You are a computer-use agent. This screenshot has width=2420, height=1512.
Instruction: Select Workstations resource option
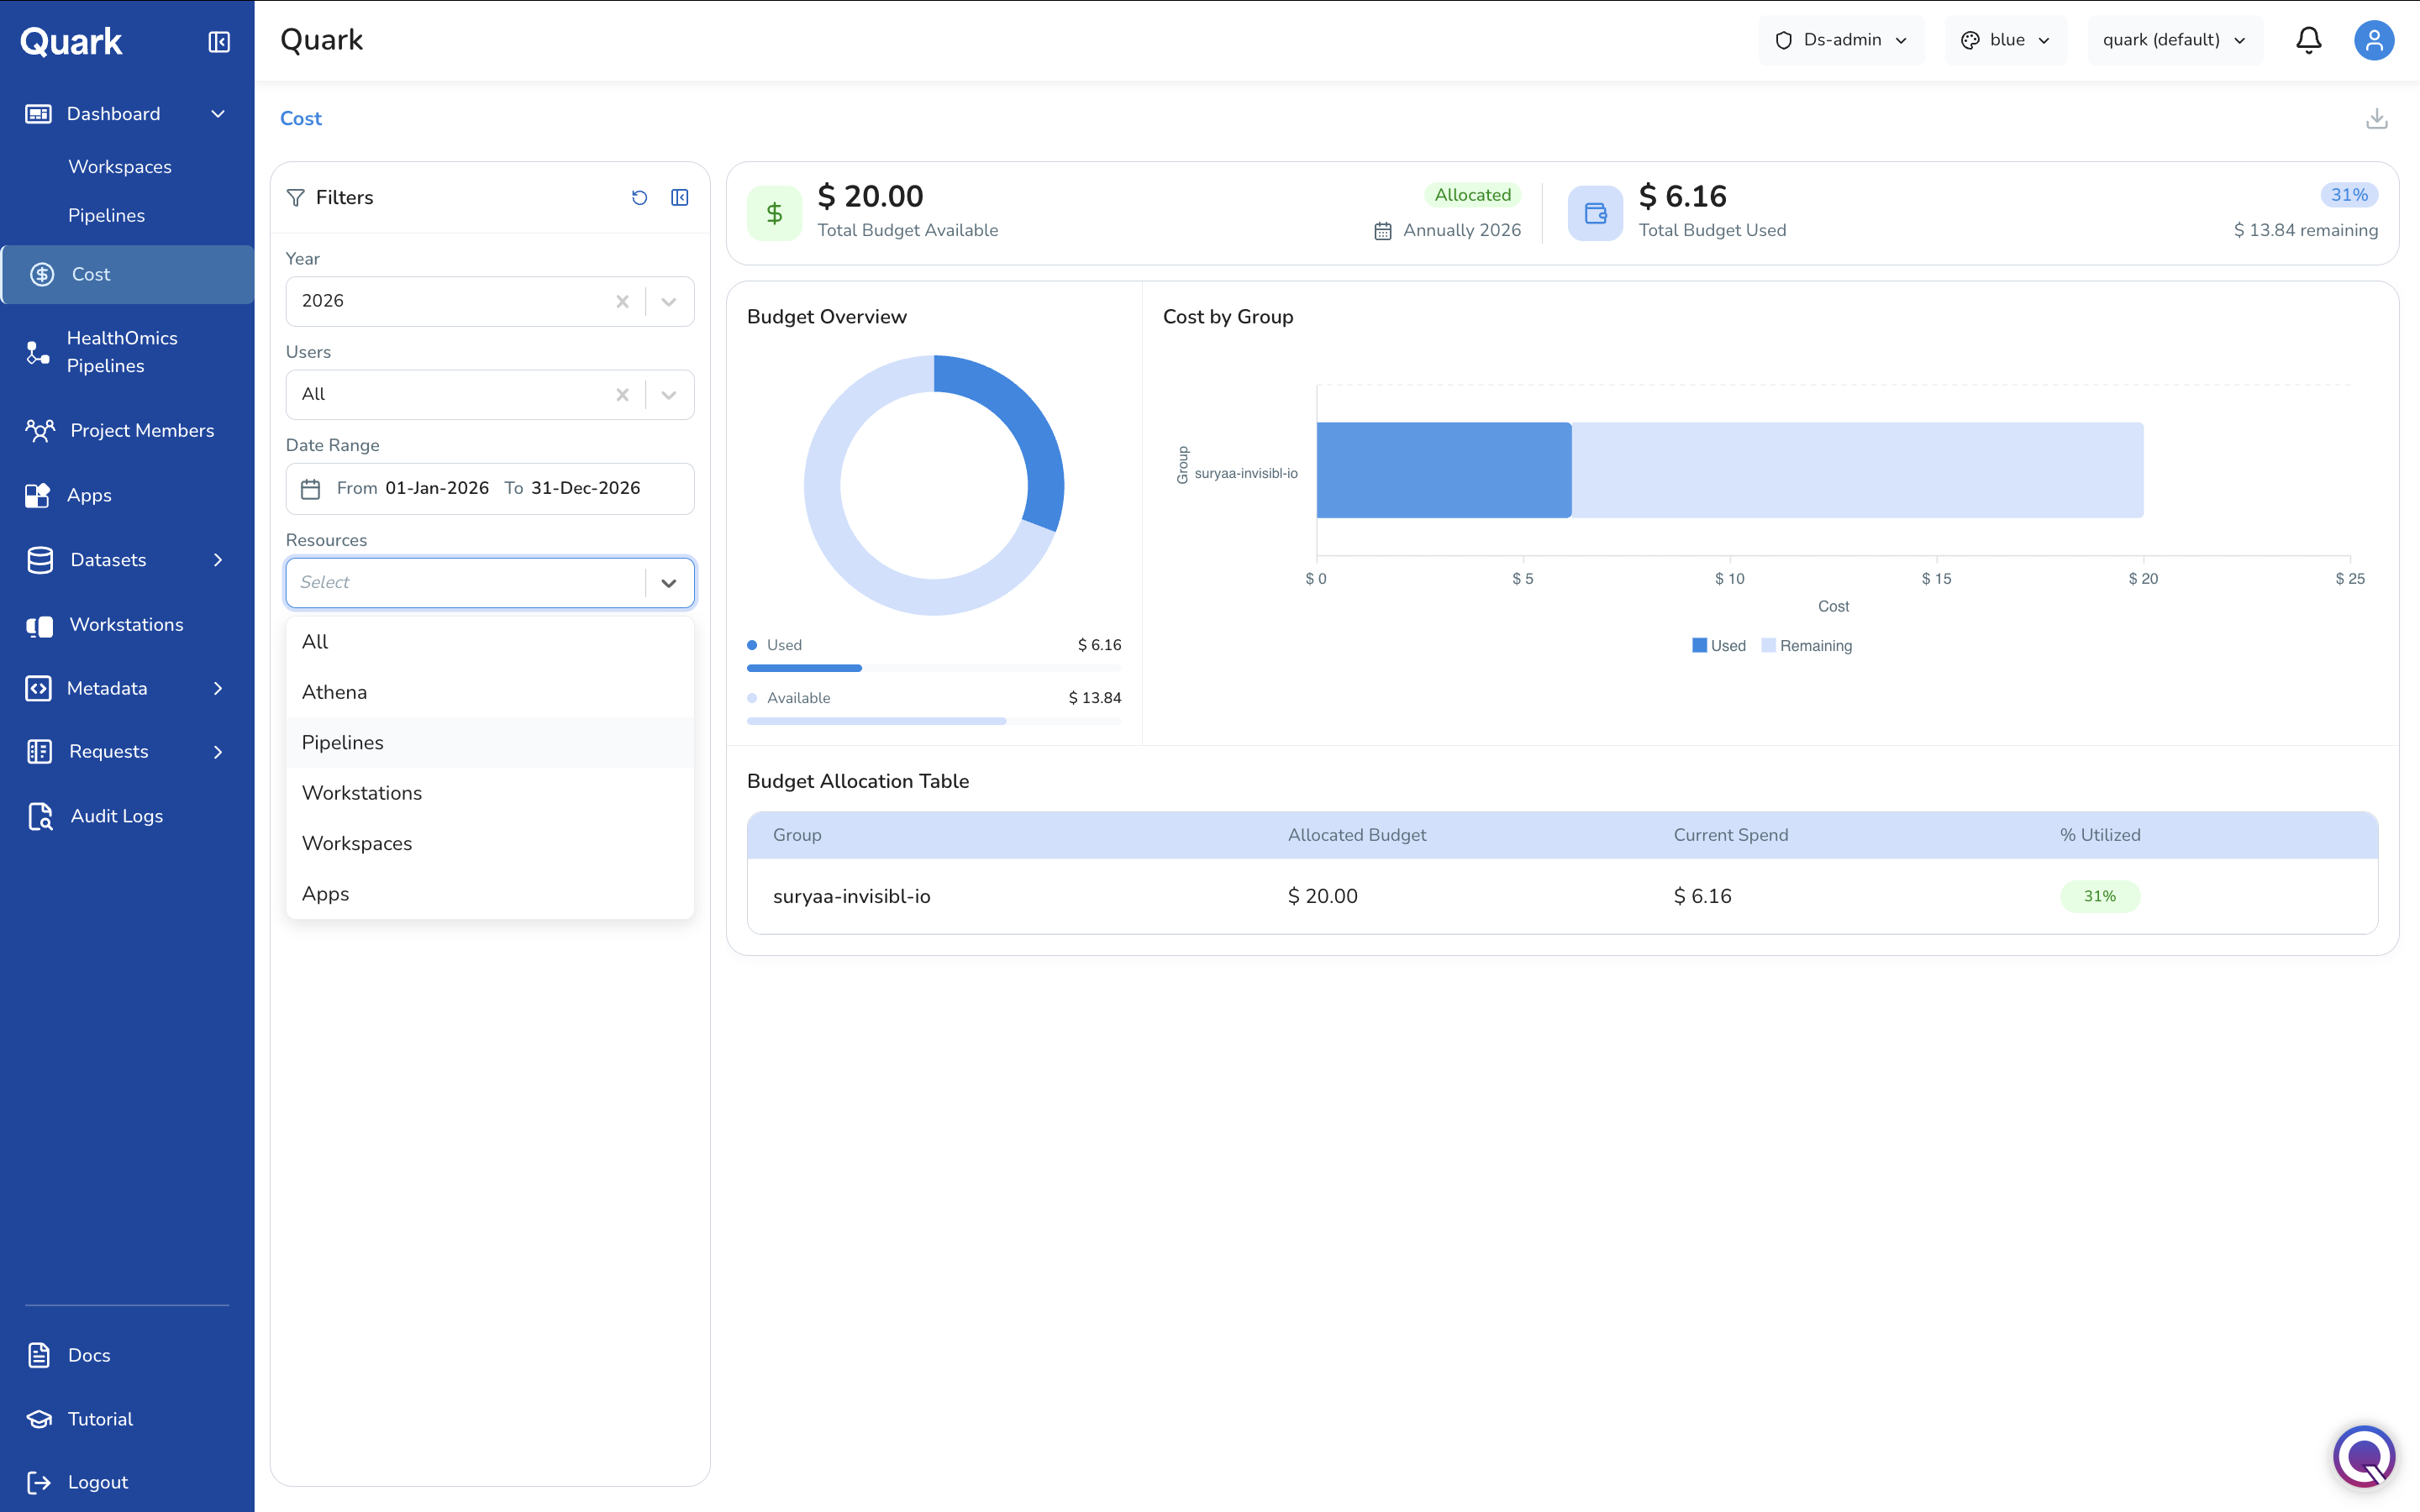click(x=490, y=793)
